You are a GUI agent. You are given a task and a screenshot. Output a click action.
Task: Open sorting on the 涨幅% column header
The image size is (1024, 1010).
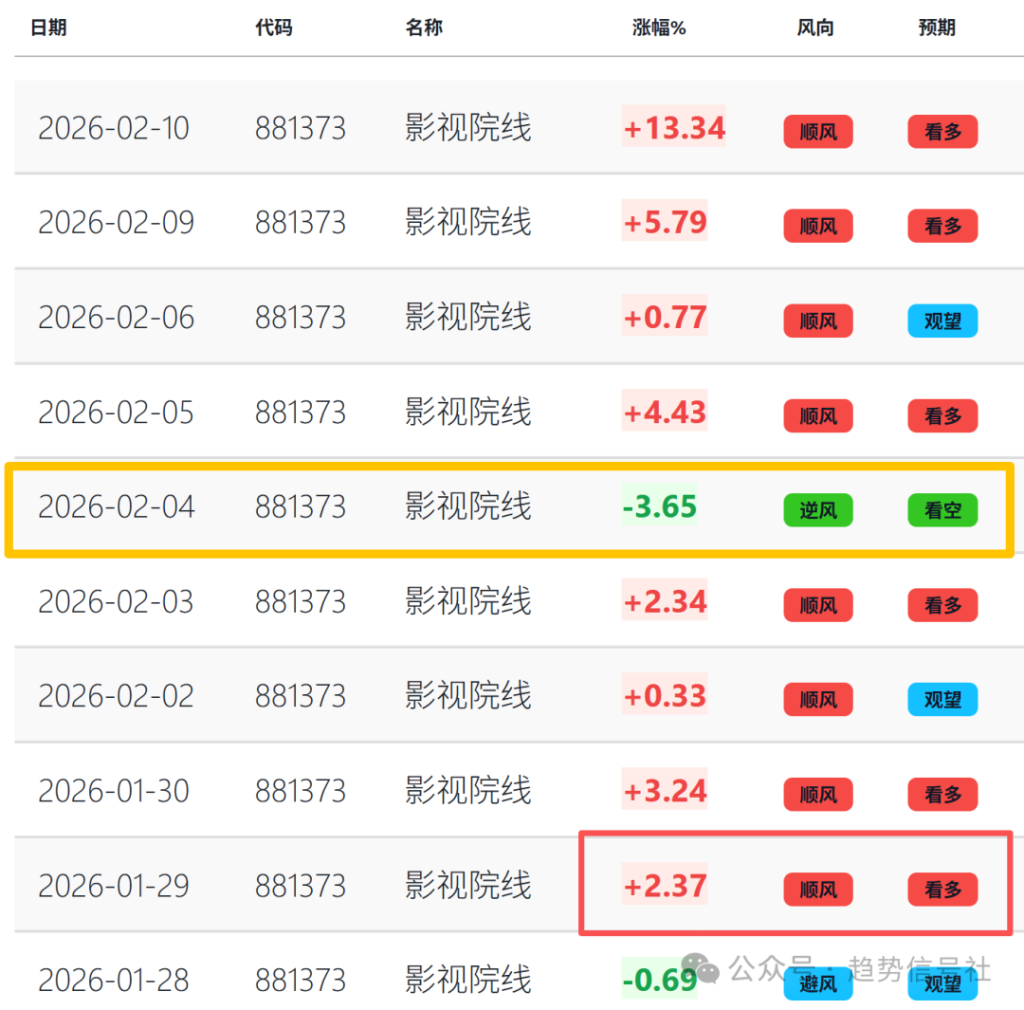tap(658, 28)
